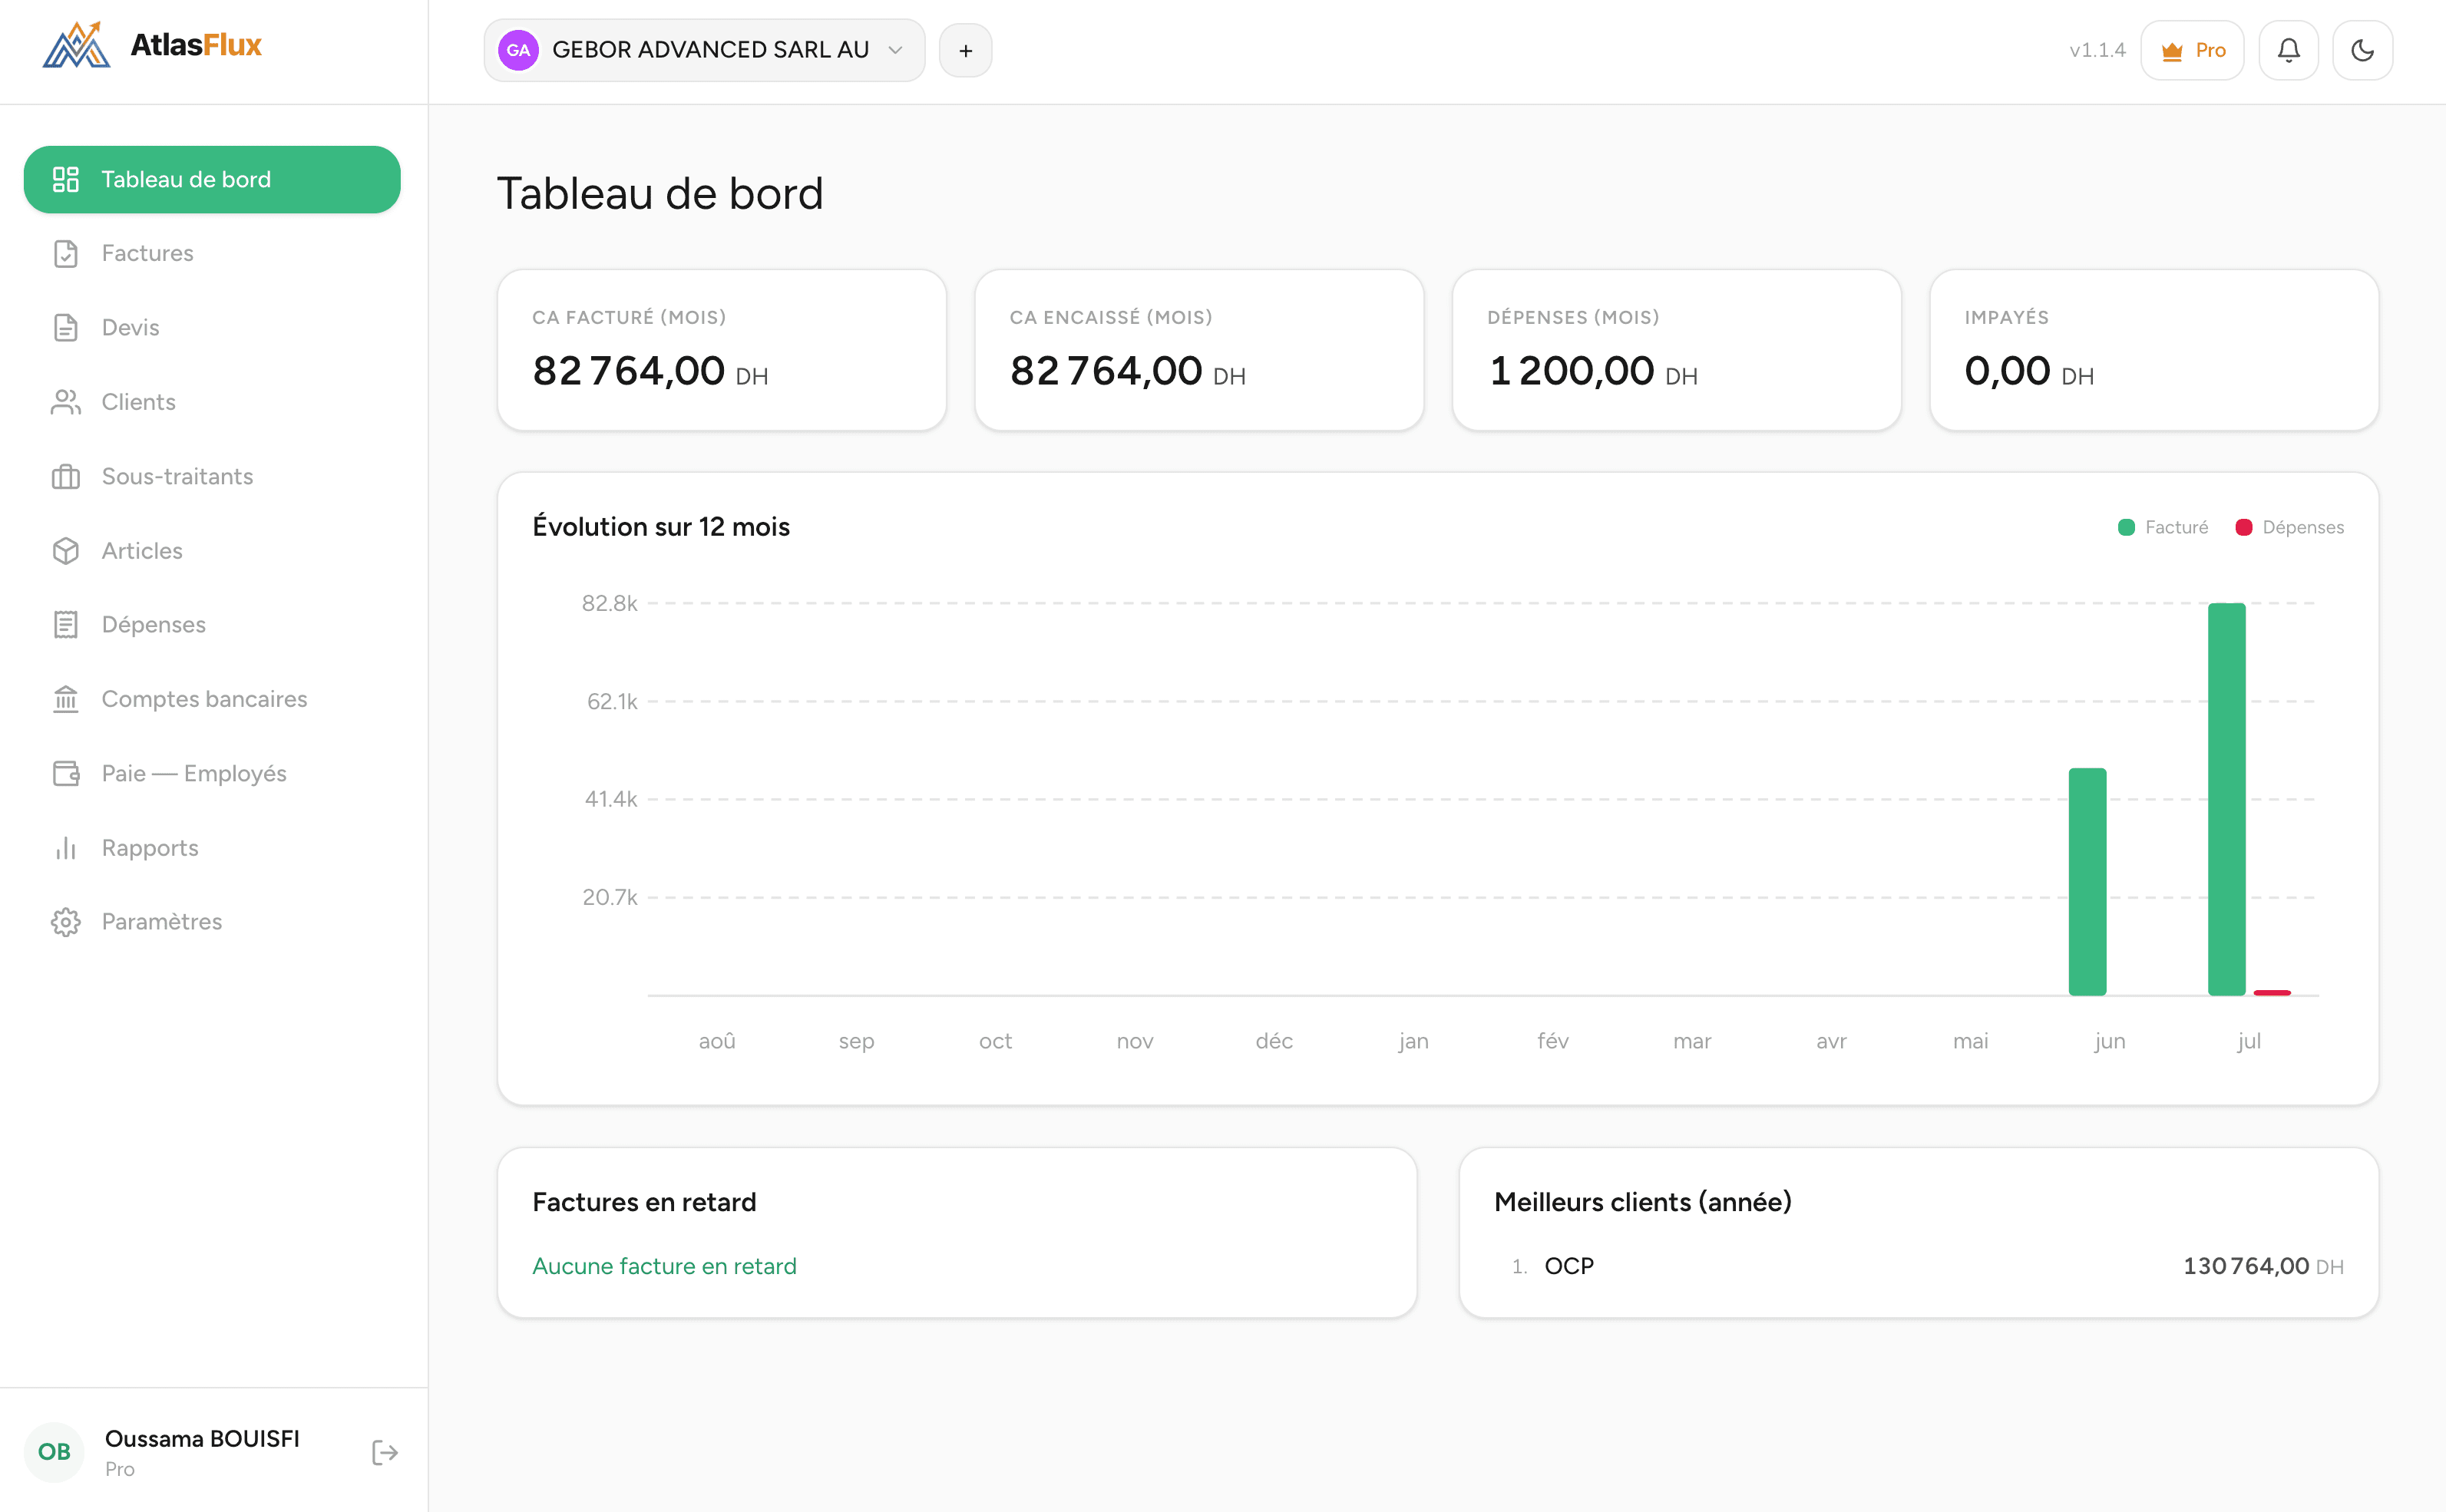Click the 'Meilleurs clients (année)' heading
The width and height of the screenshot is (2446, 1512).
[x=1642, y=1202]
